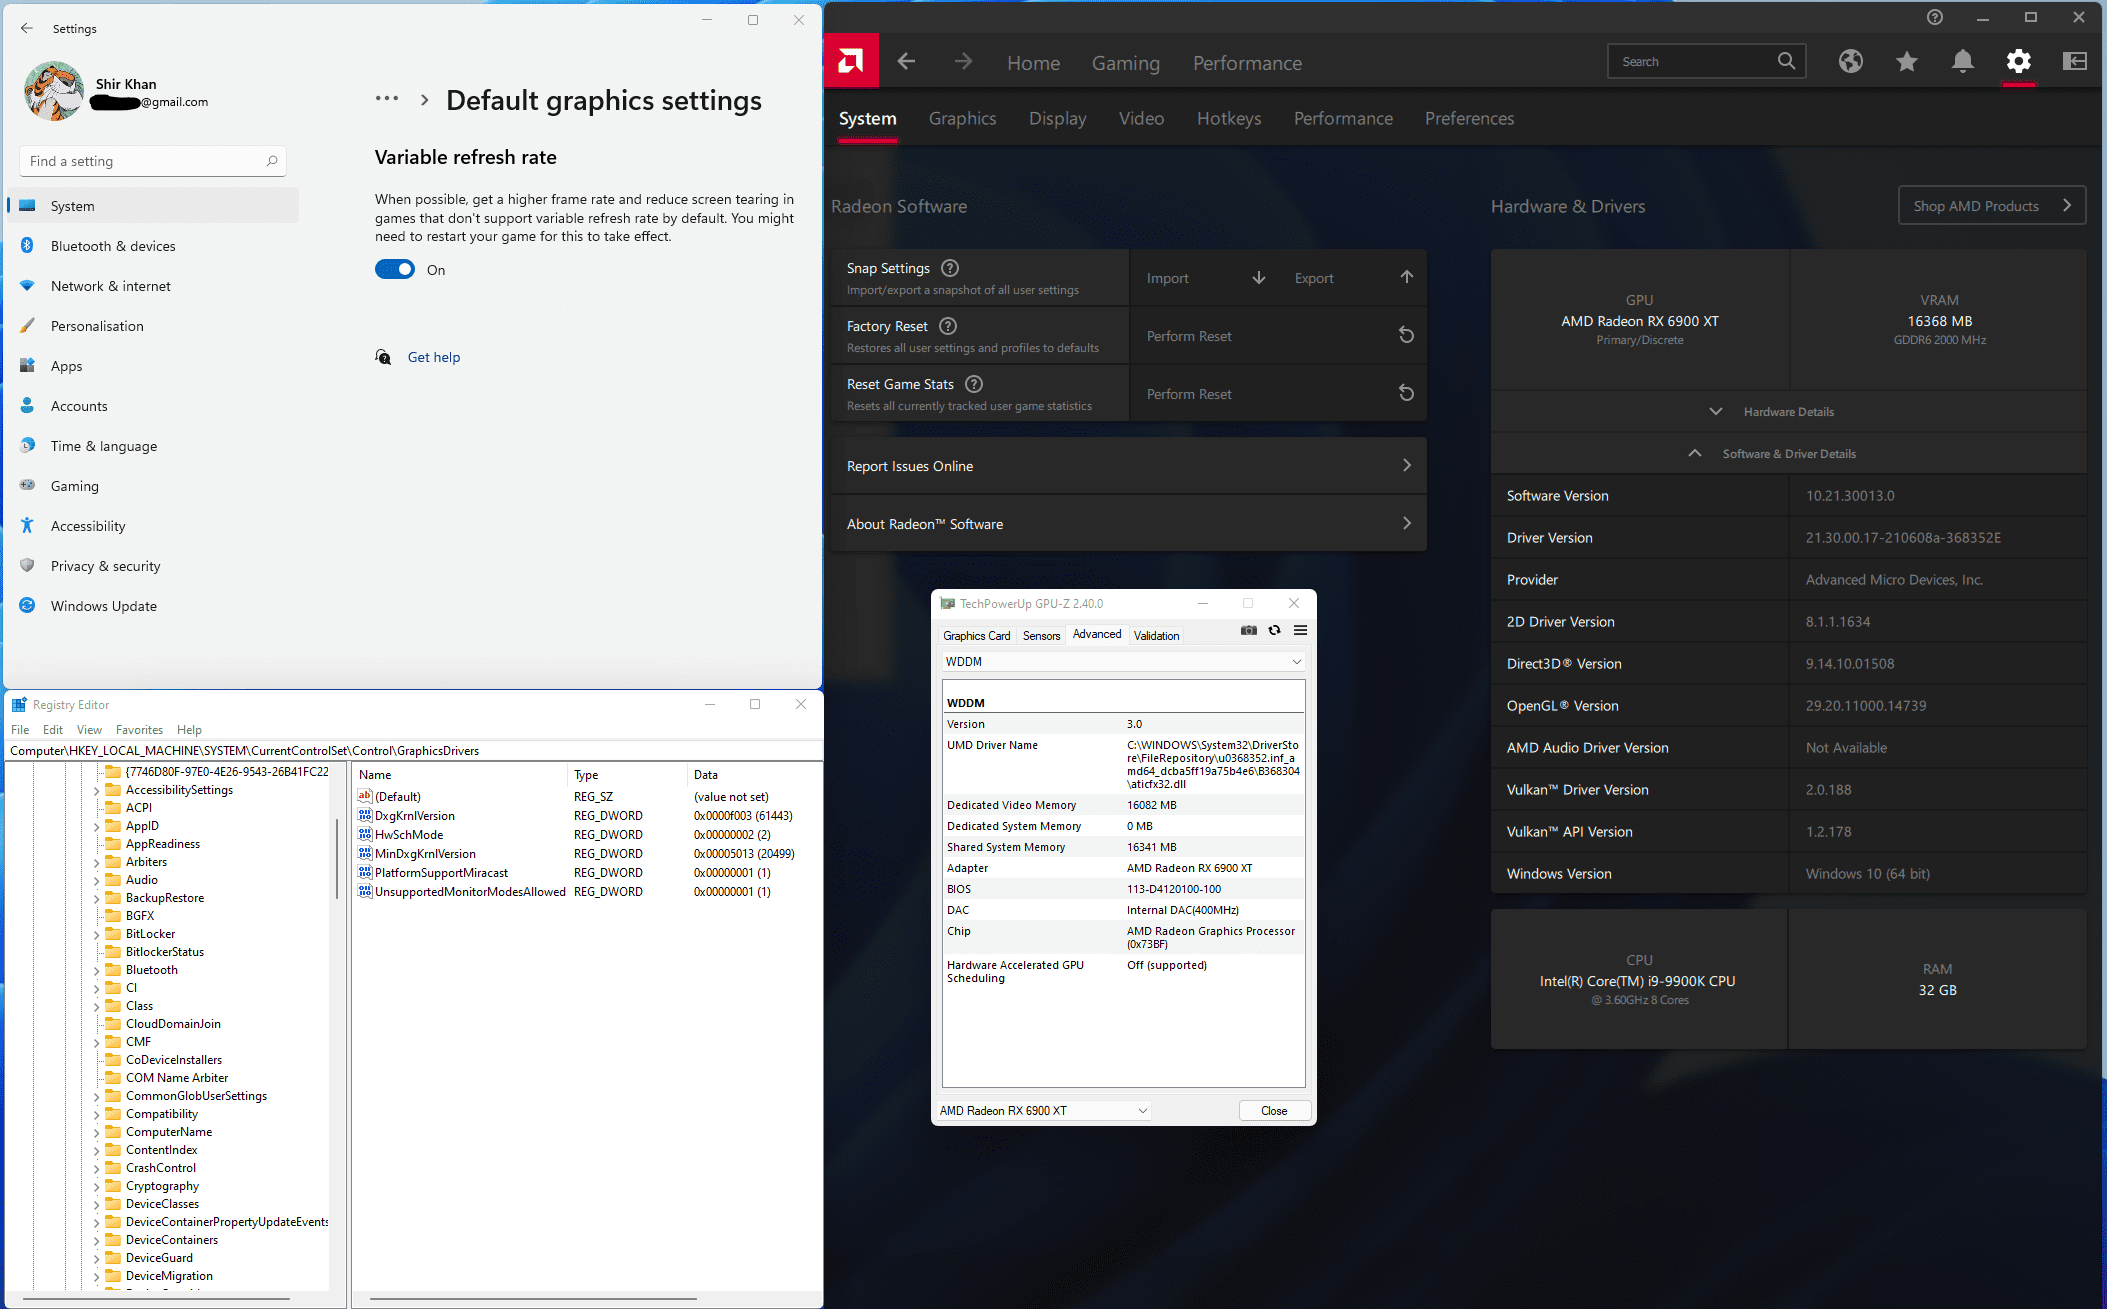Open the GPU-Z hamburger menu
This screenshot has width=2107, height=1309.
tap(1300, 631)
